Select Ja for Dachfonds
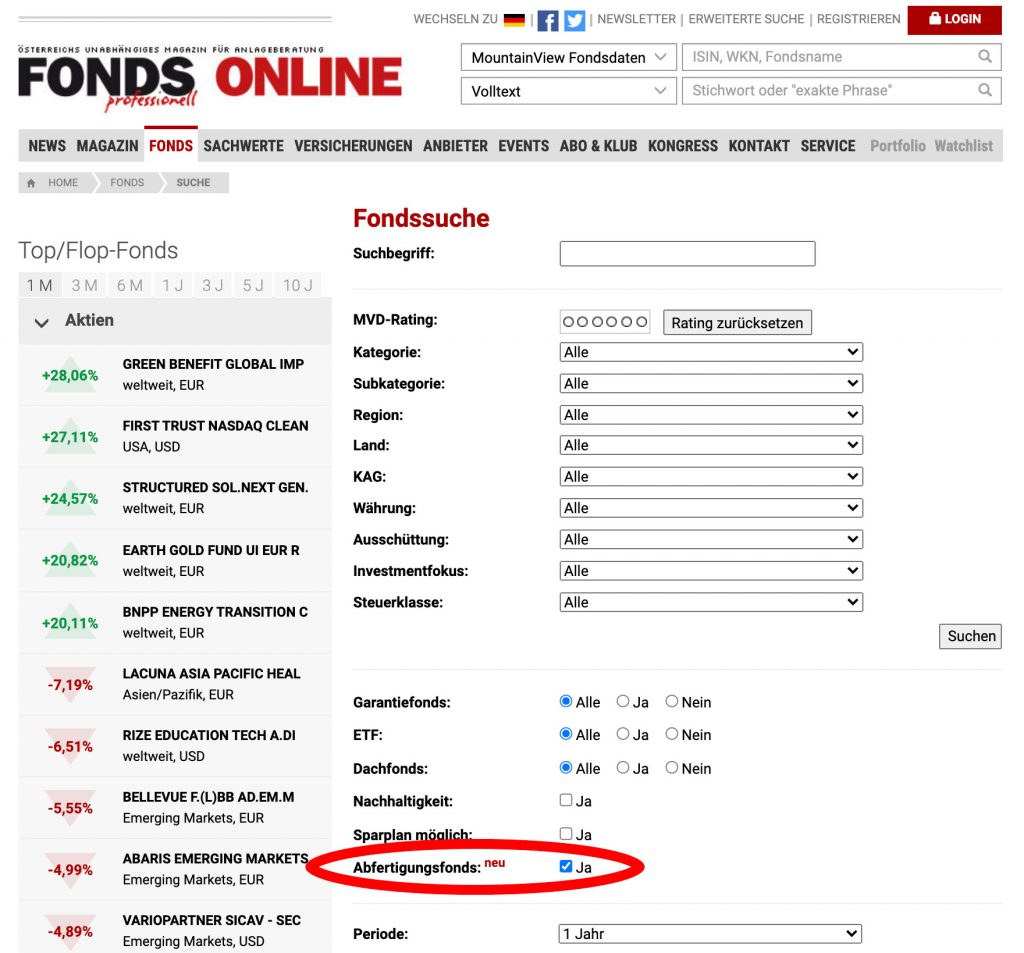The height and width of the screenshot is (953, 1024). point(623,767)
